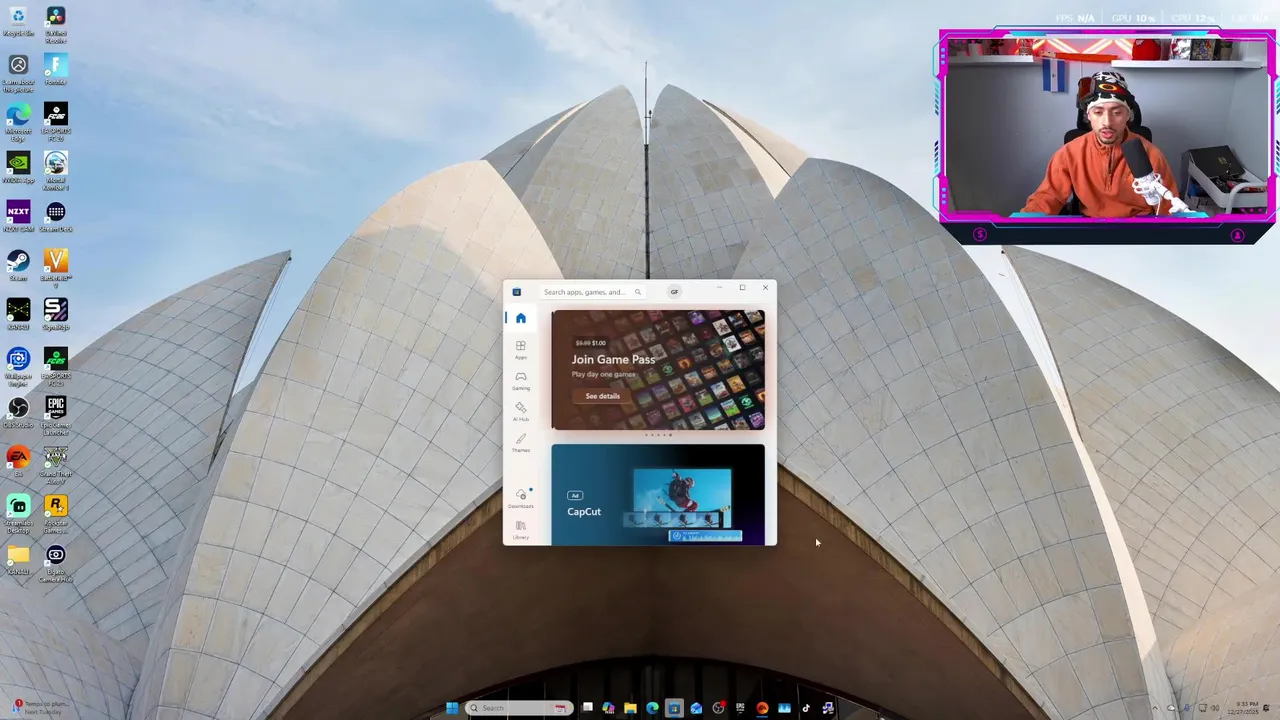The width and height of the screenshot is (1280, 720).
Task: Select SignalRgb desktop shortcut
Action: tap(56, 315)
